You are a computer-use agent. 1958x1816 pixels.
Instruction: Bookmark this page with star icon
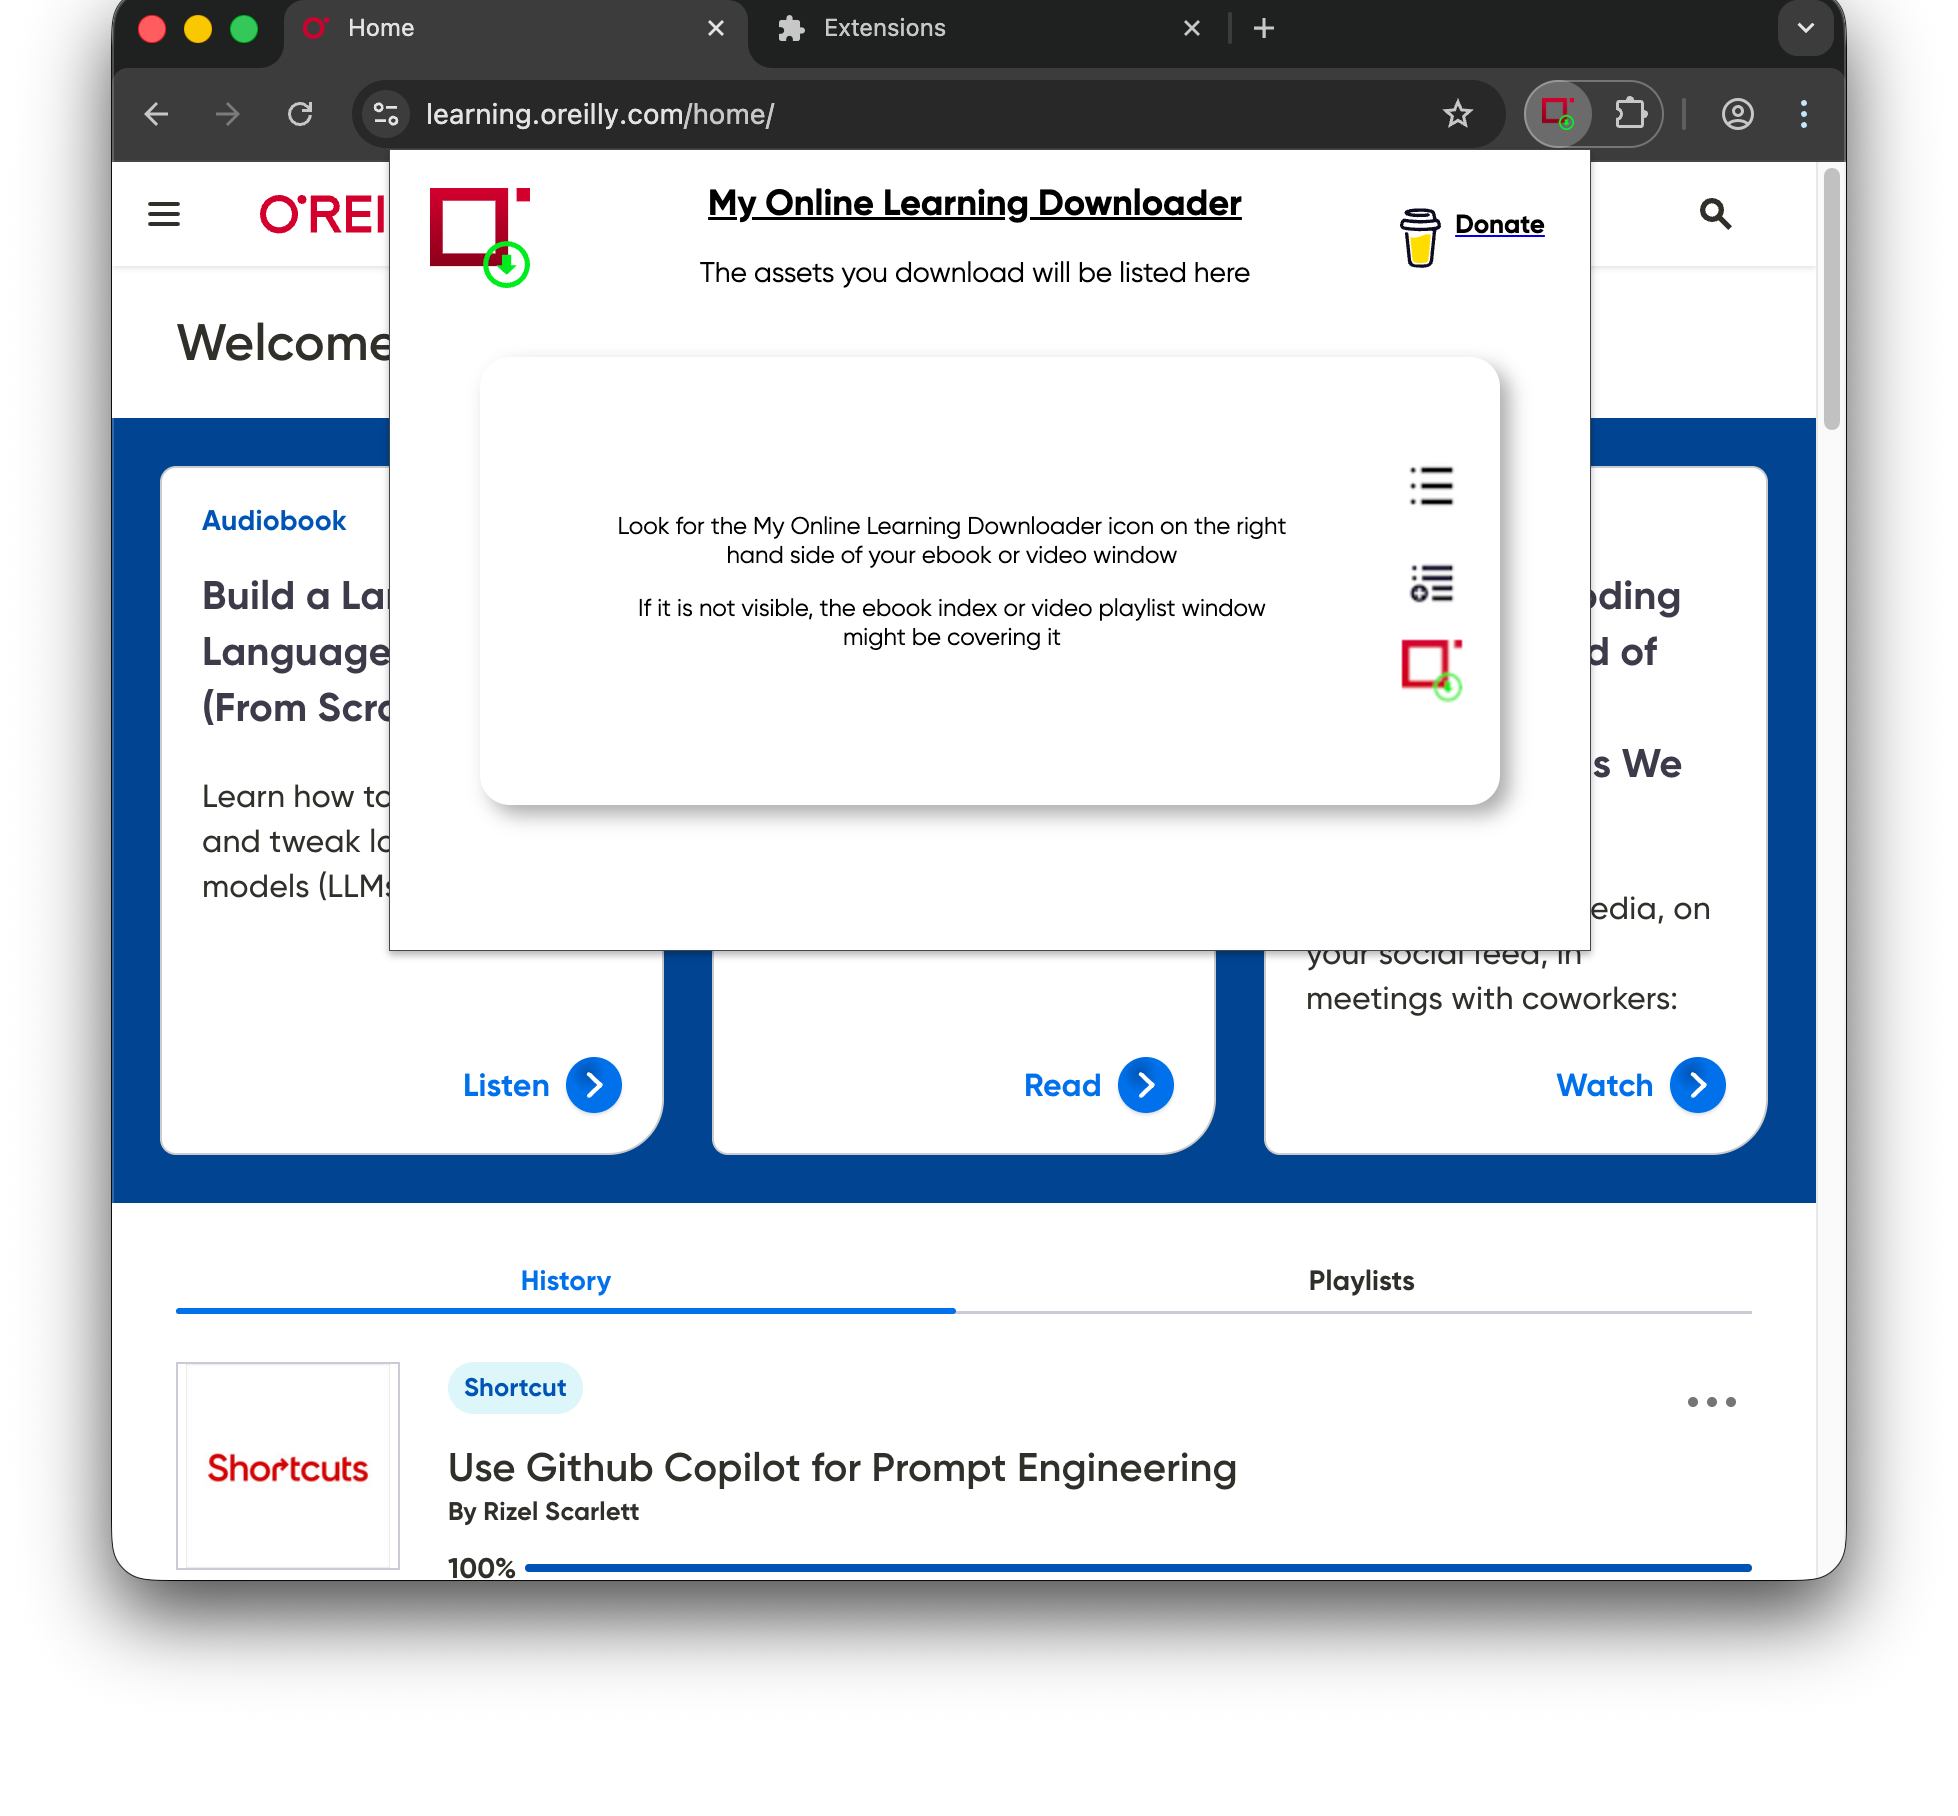1457,114
